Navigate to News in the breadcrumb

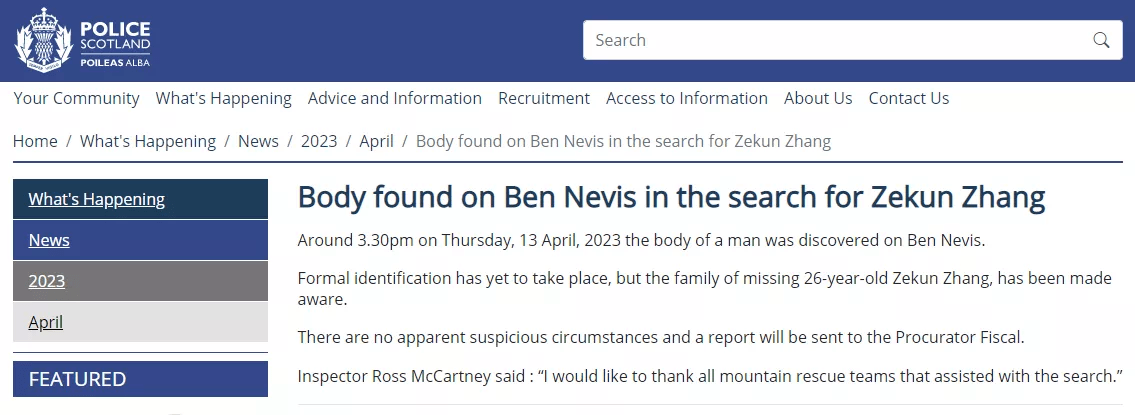tap(258, 141)
